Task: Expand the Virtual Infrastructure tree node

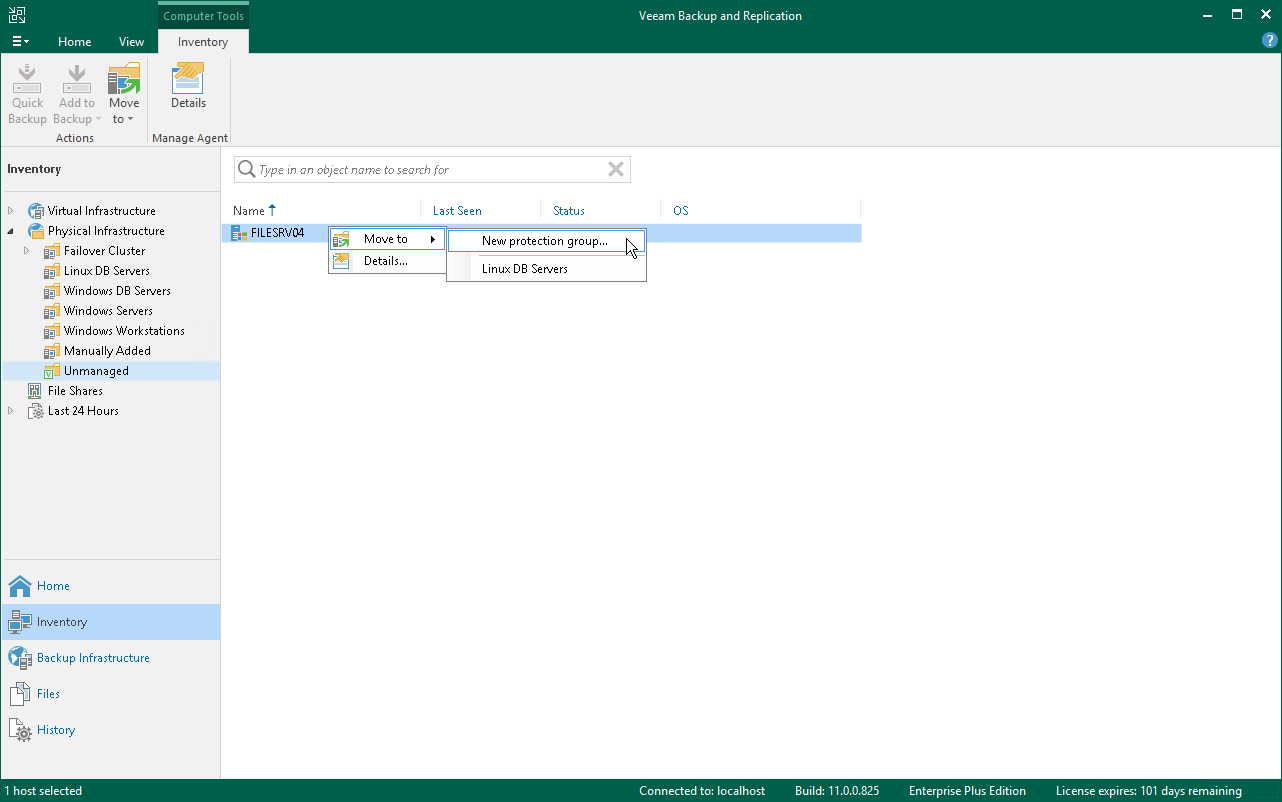Action: tap(11, 211)
